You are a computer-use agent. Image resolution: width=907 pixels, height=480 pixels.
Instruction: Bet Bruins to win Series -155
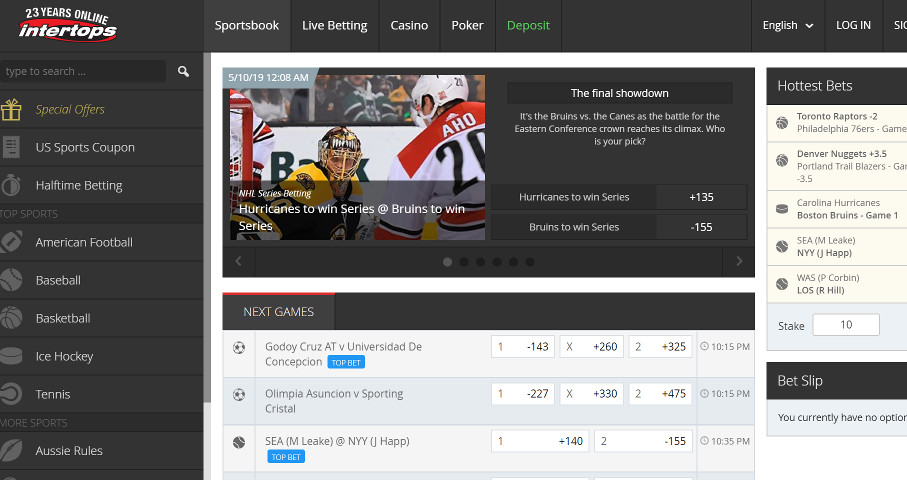point(619,227)
